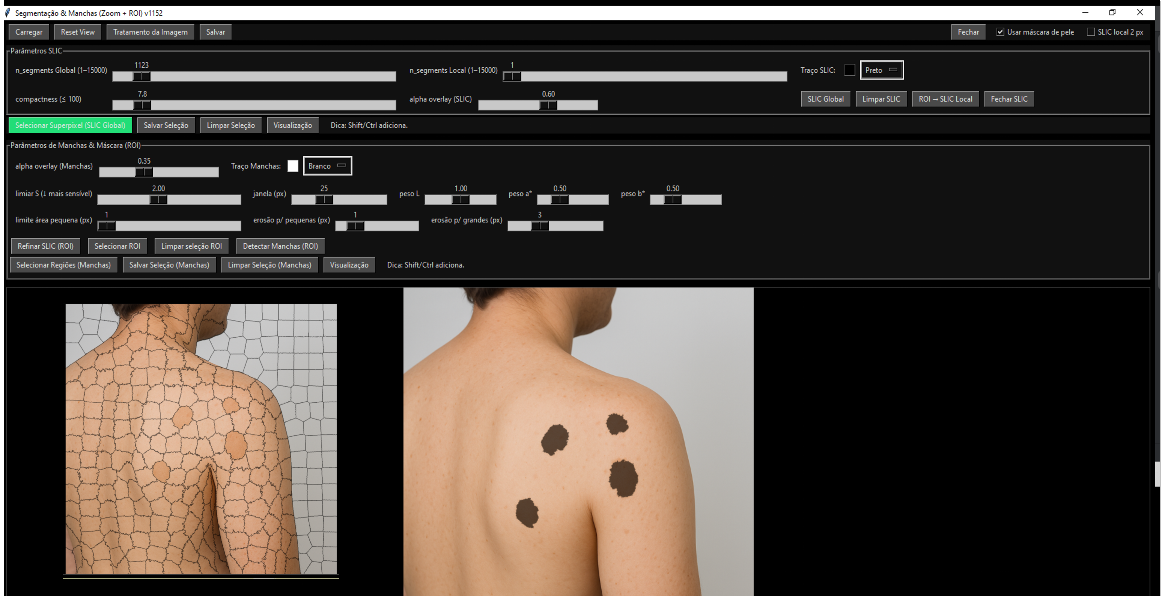Run the SLIC Global segmentation button

[x=826, y=99]
